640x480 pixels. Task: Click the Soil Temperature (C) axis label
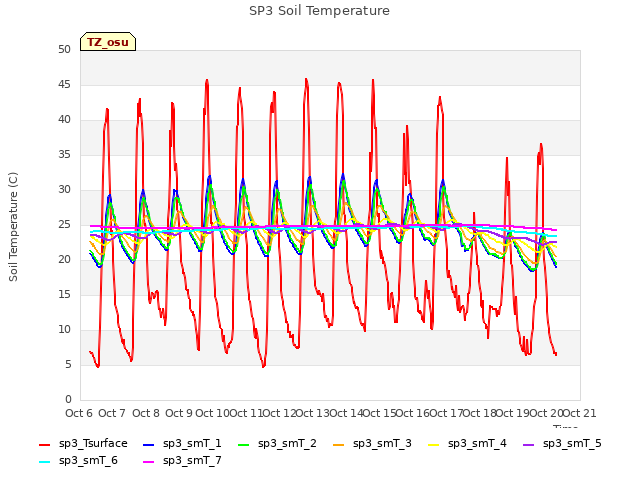pyautogui.click(x=13, y=227)
